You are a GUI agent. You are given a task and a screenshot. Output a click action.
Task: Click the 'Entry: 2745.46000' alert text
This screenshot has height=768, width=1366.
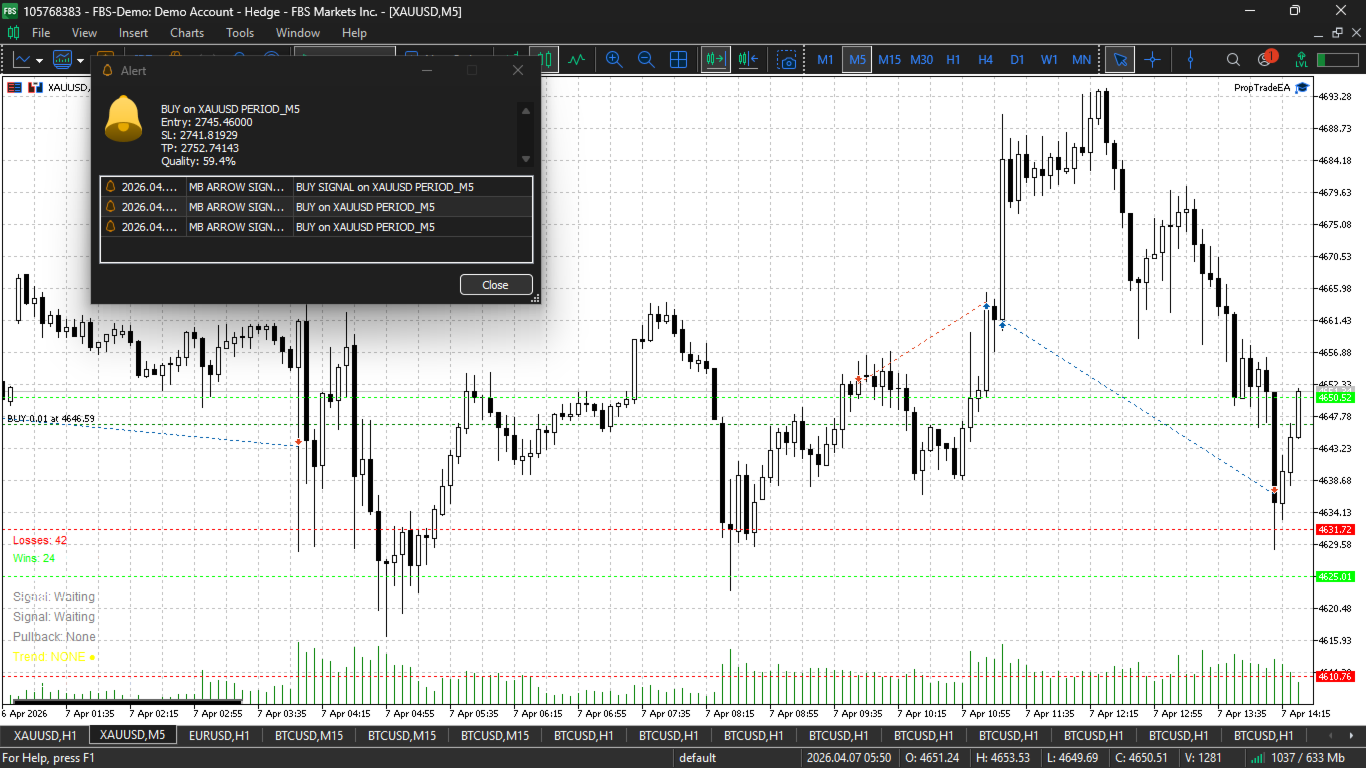point(207,122)
